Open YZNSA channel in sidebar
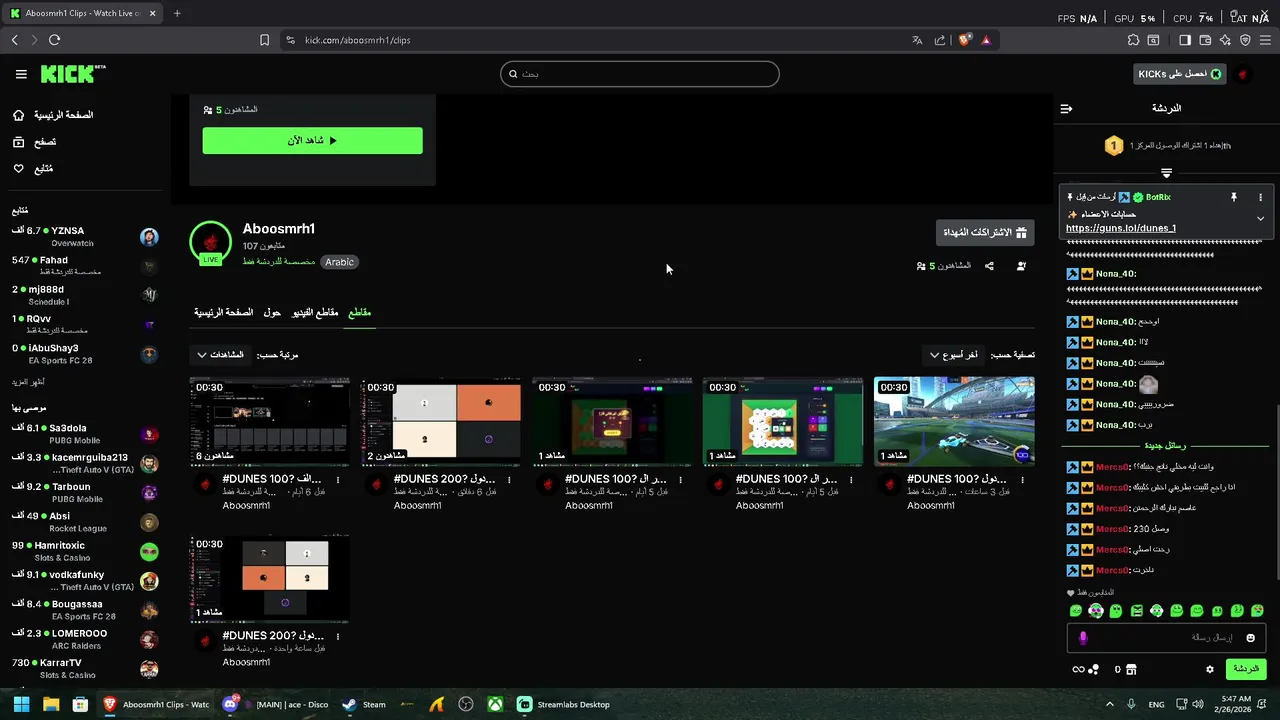The height and width of the screenshot is (720, 1280). click(85, 236)
